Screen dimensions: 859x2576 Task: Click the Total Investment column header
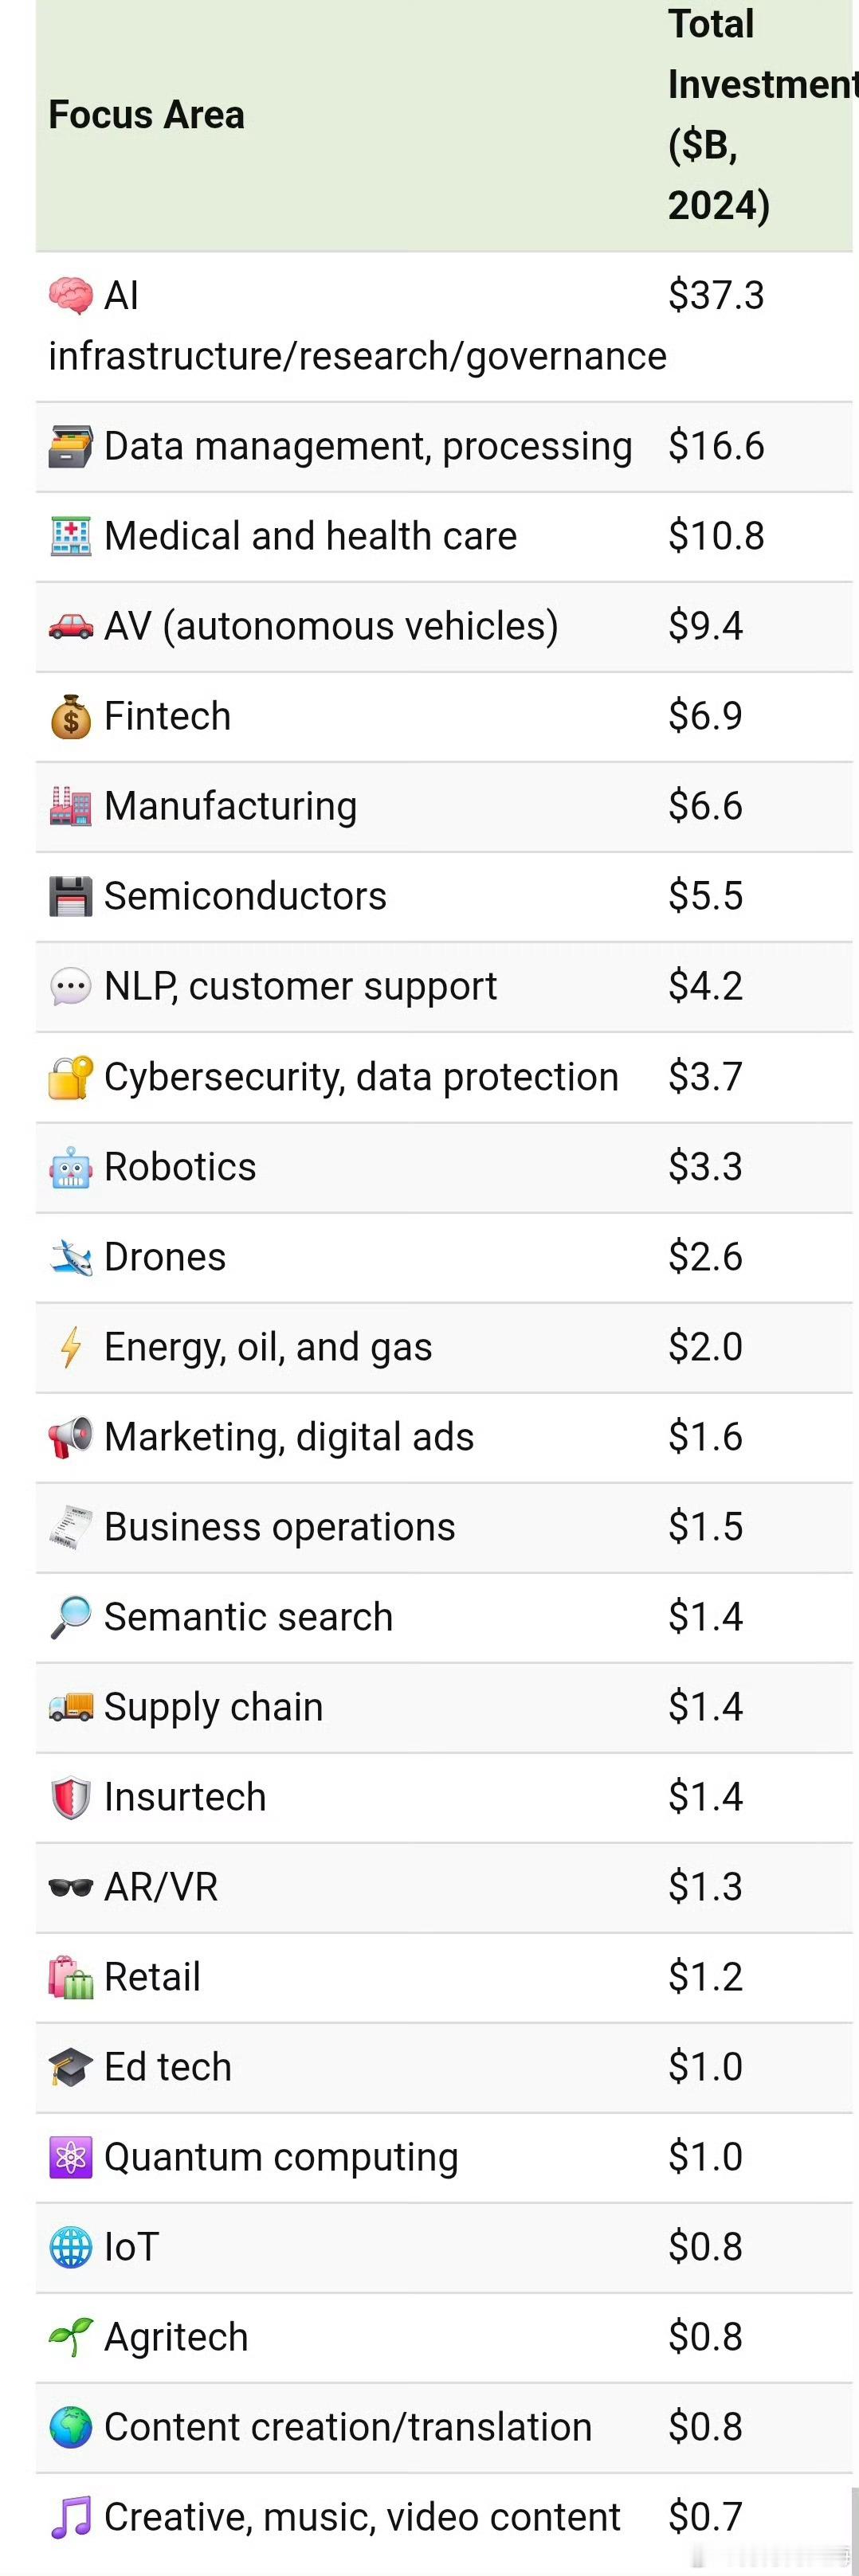(x=762, y=115)
